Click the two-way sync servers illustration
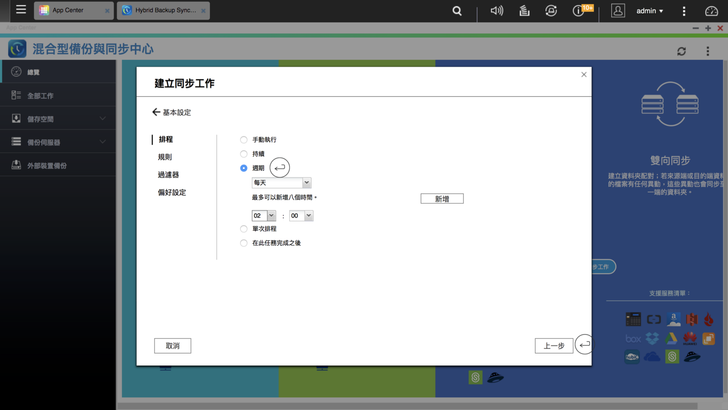This screenshot has height=410, width=728. tap(670, 104)
